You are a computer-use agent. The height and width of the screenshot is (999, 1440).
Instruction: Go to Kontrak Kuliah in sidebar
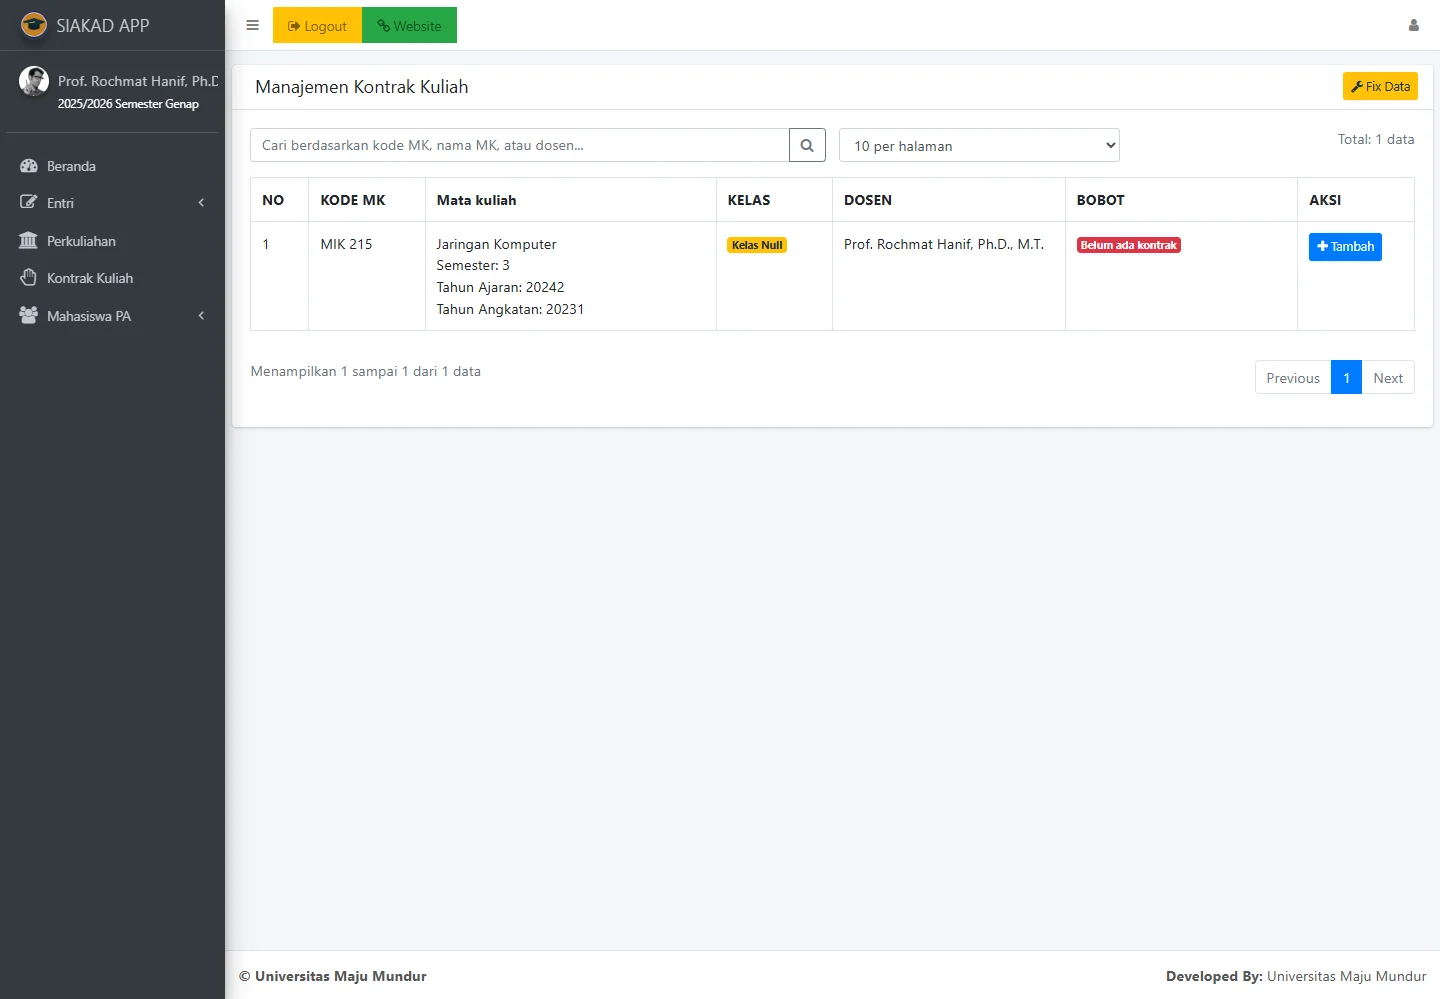tap(89, 278)
